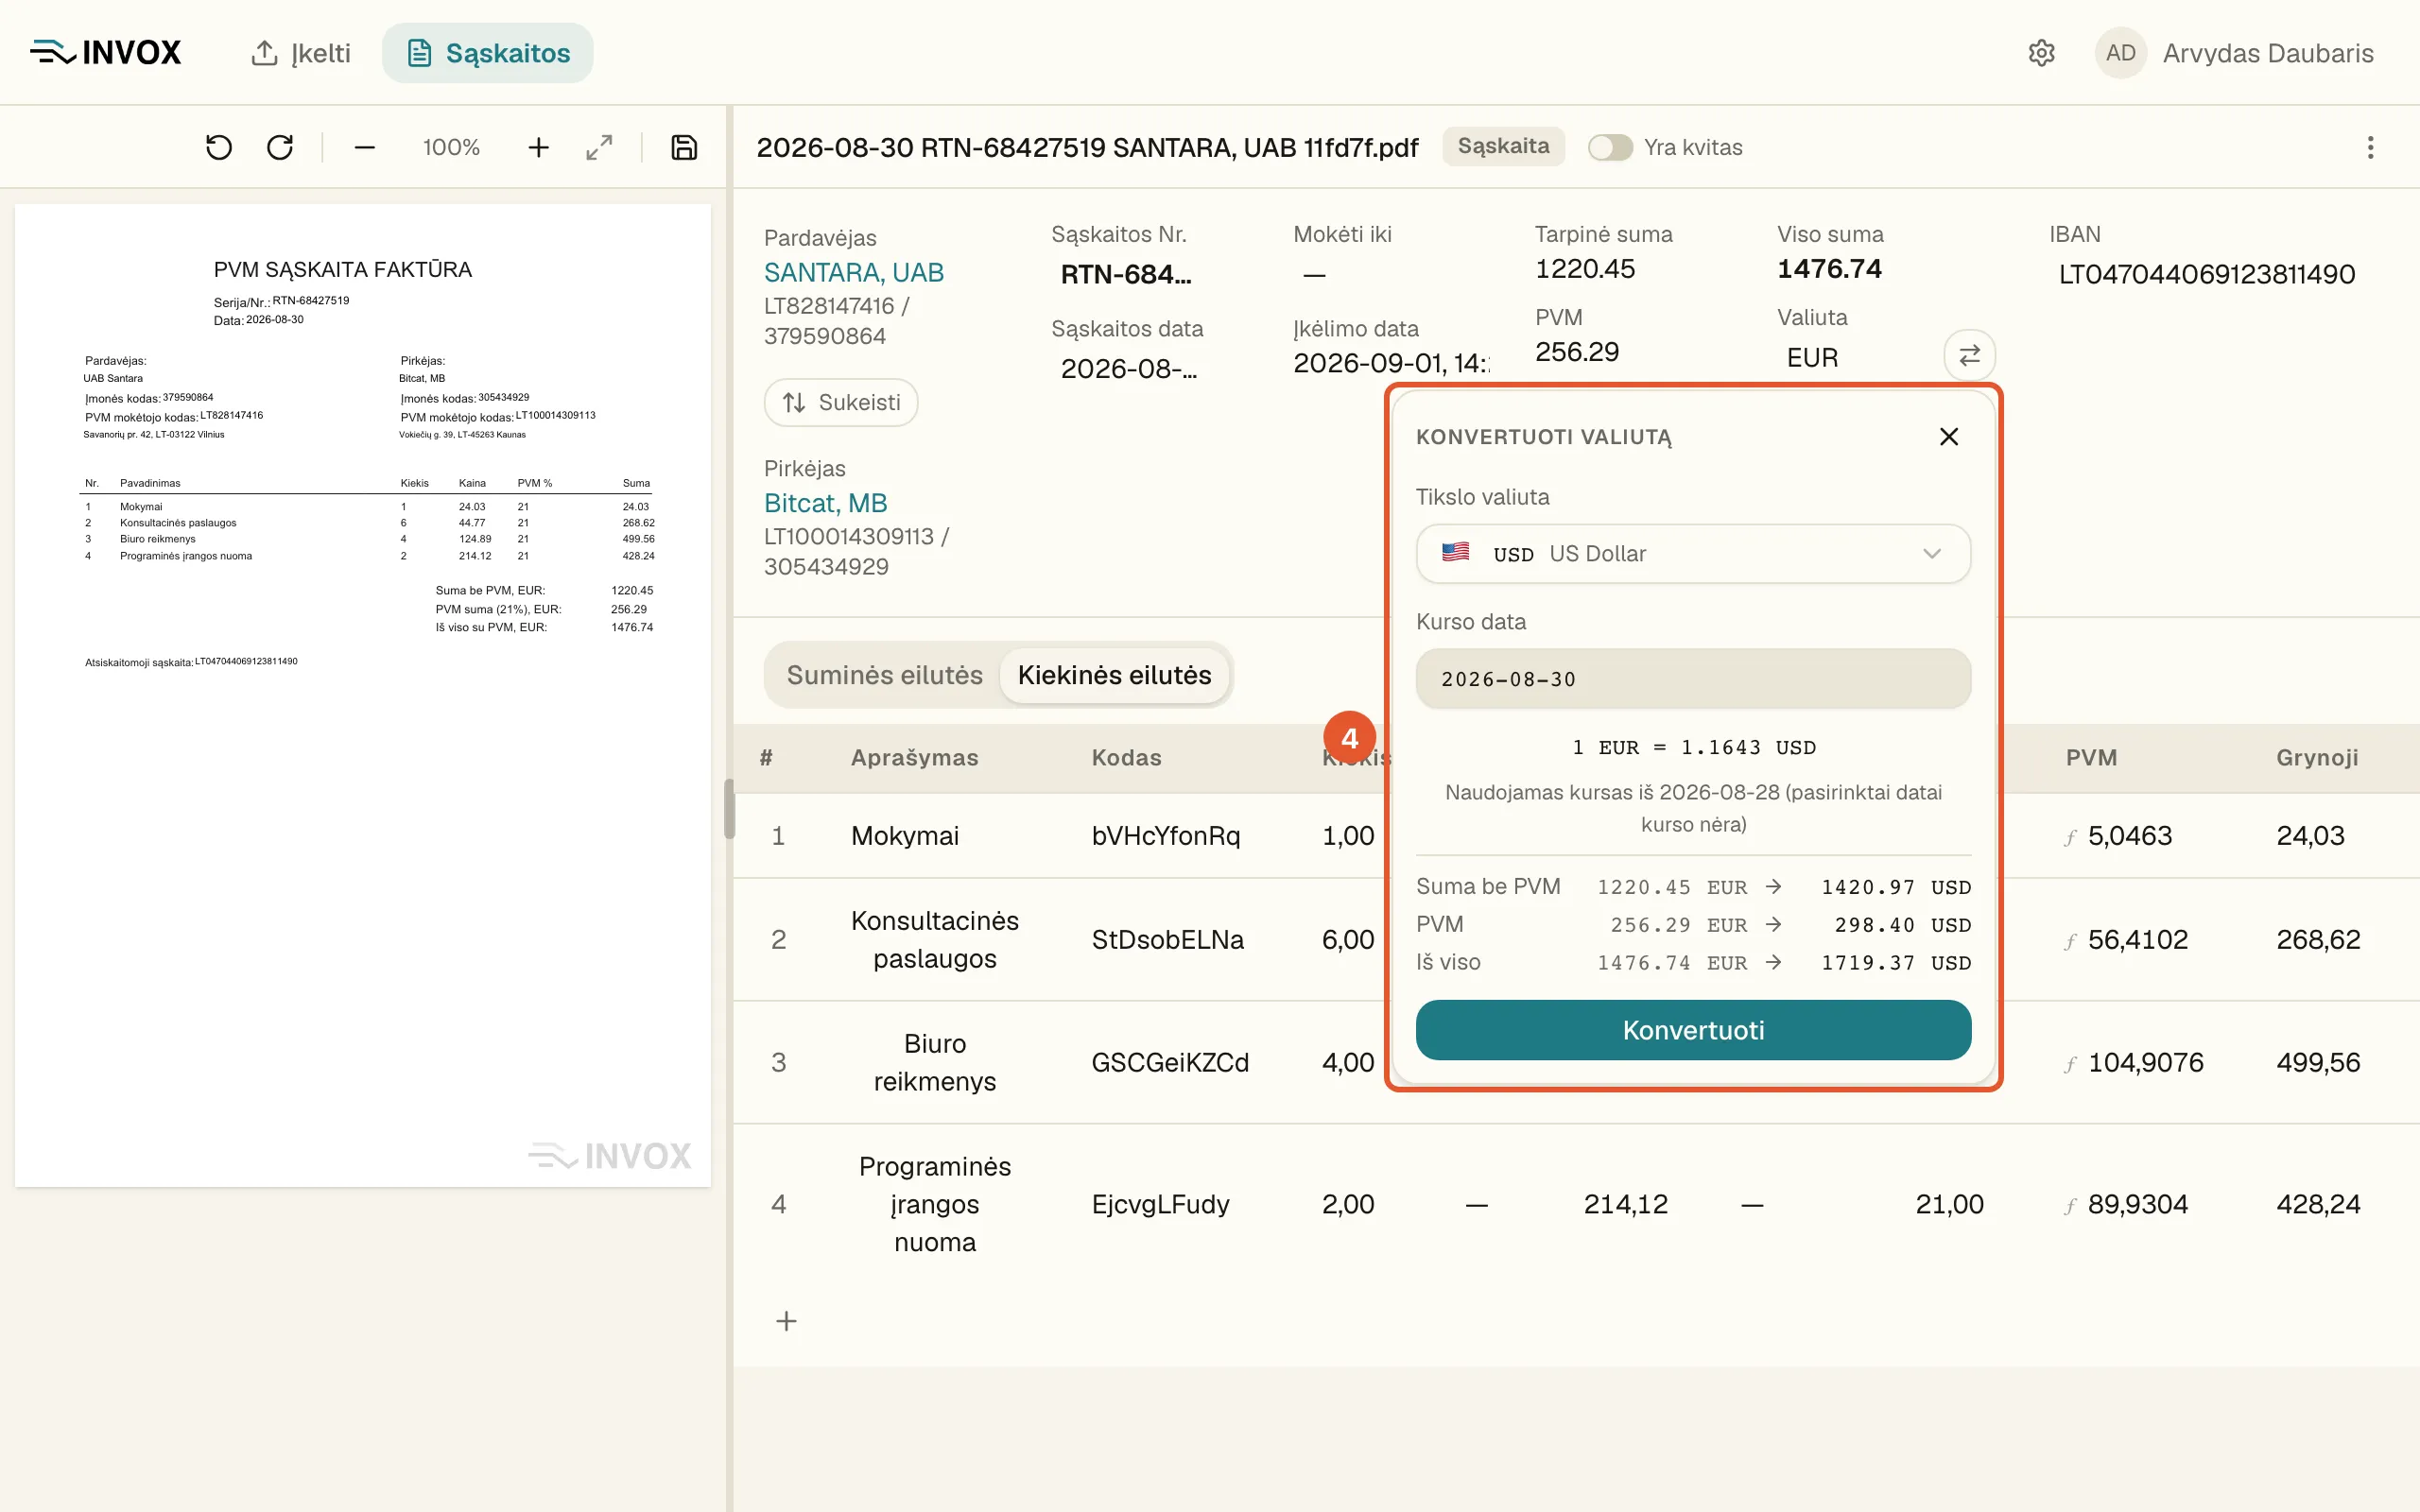The width and height of the screenshot is (2420, 1512).
Task: Click the net amount 428,24 cell
Action: [2318, 1205]
